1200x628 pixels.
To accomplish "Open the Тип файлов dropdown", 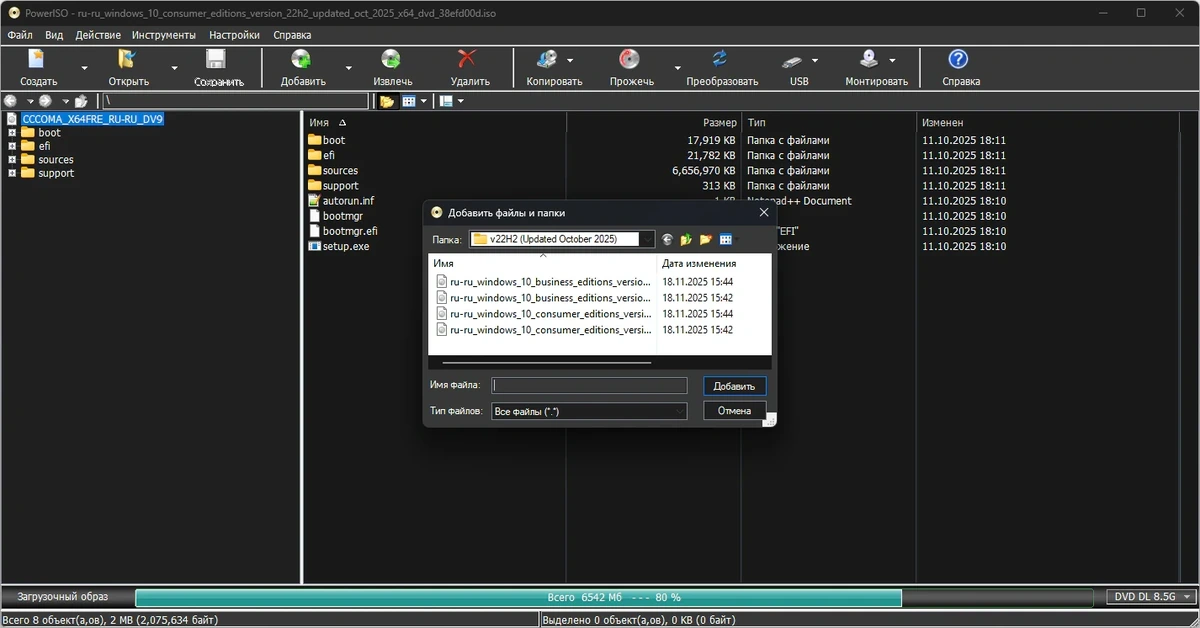I will (589, 411).
